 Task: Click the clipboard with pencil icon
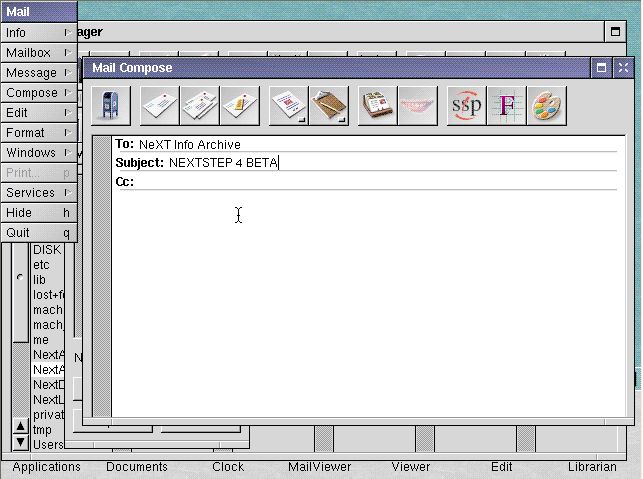pyautogui.click(x=328, y=105)
